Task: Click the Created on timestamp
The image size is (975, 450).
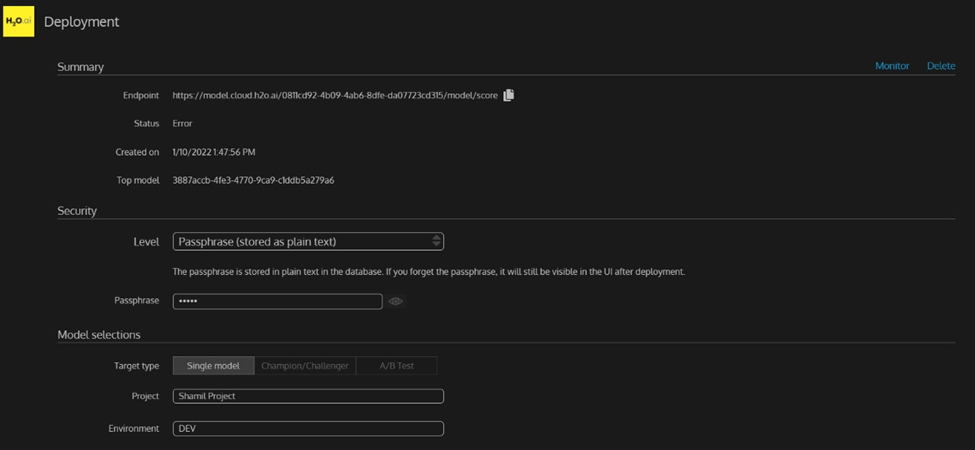Action: point(214,152)
